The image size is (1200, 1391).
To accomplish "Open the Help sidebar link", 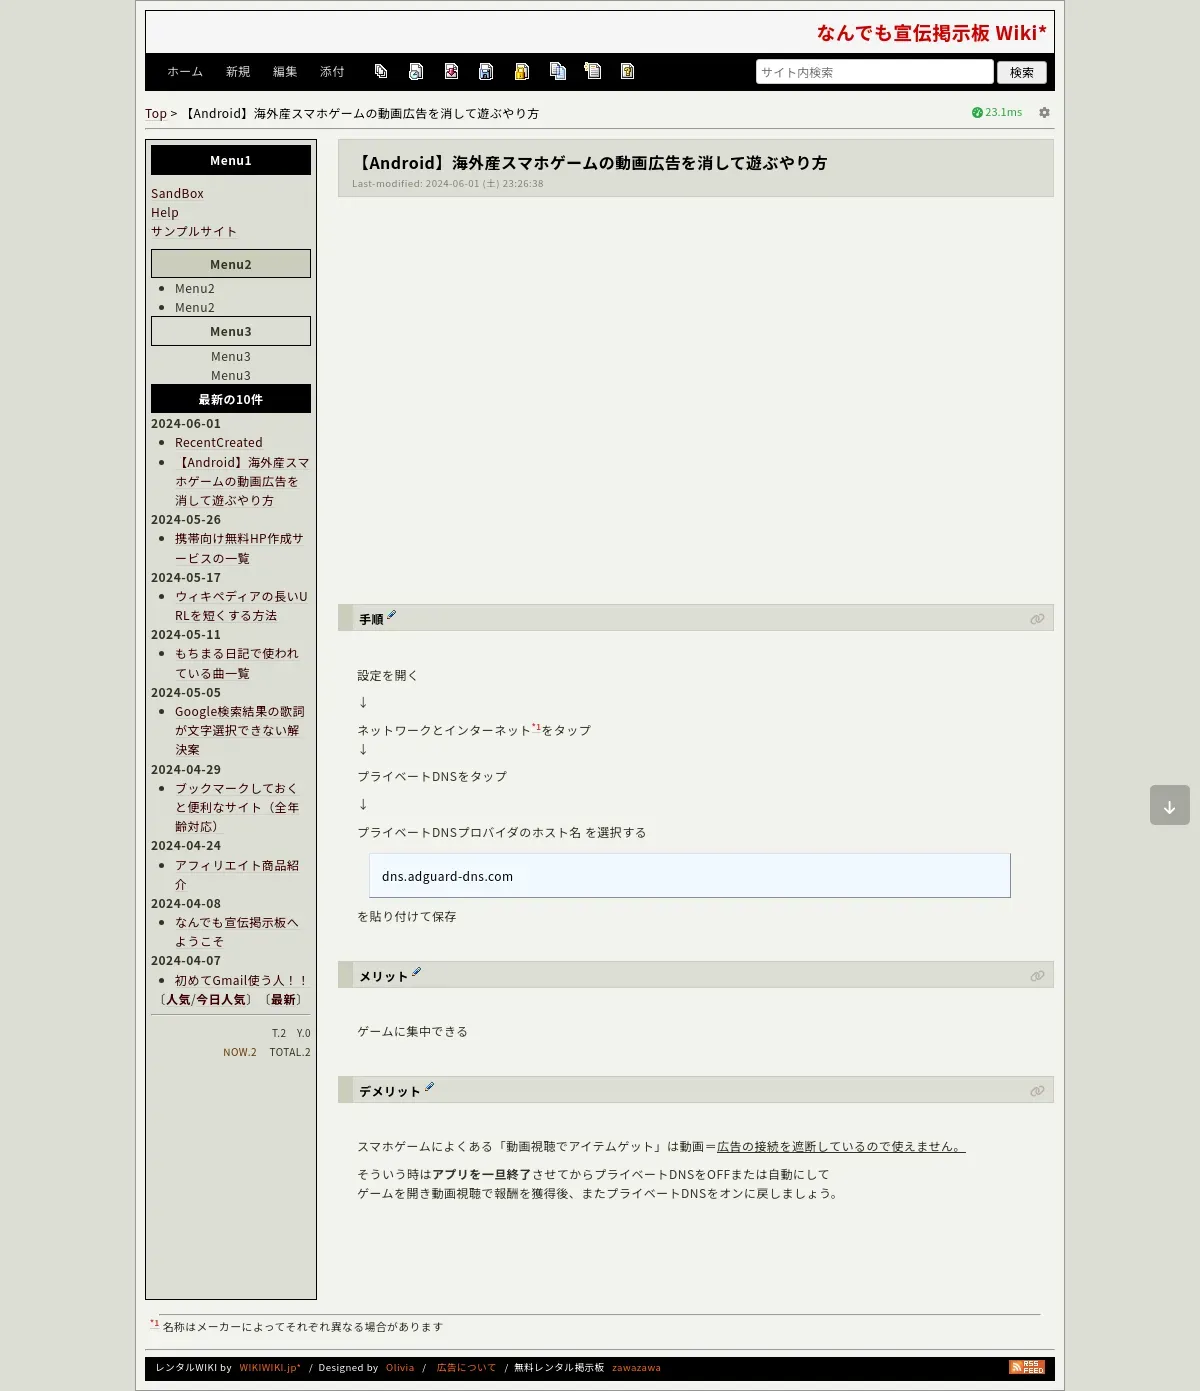I will pyautogui.click(x=165, y=213).
